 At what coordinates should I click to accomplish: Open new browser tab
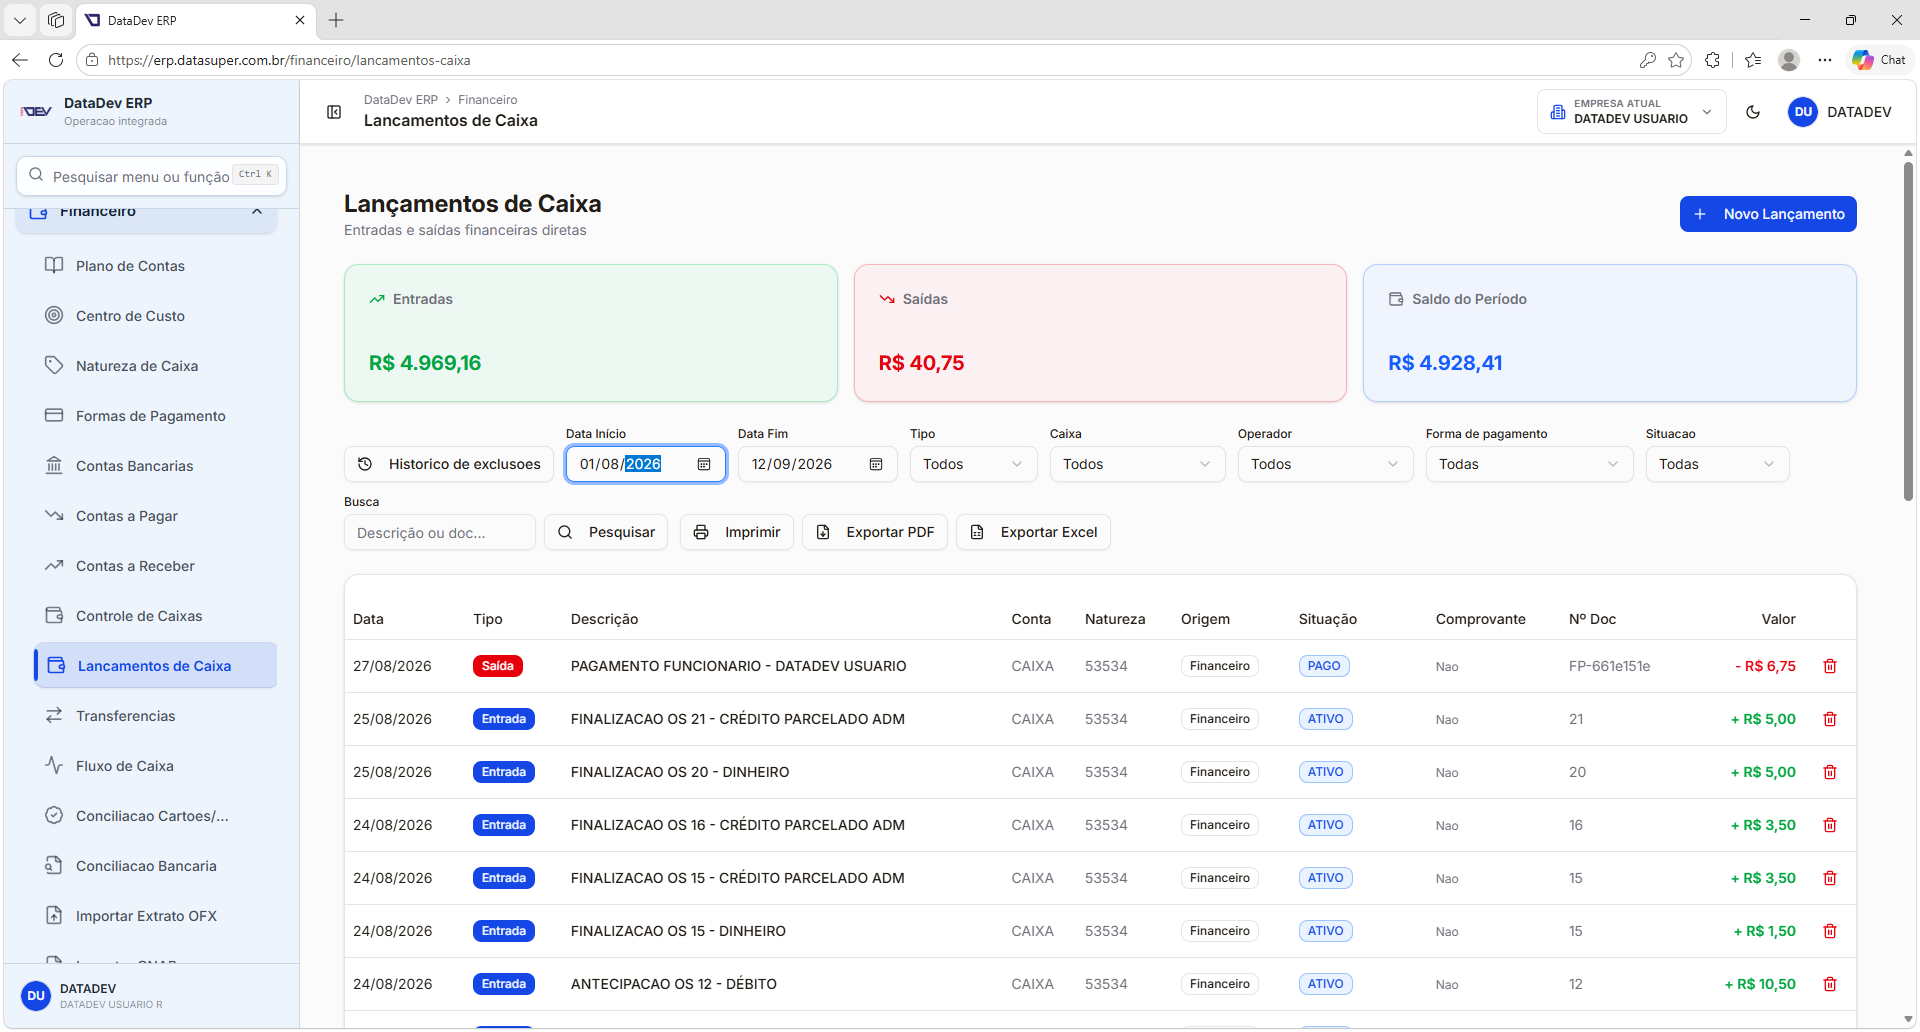point(336,20)
